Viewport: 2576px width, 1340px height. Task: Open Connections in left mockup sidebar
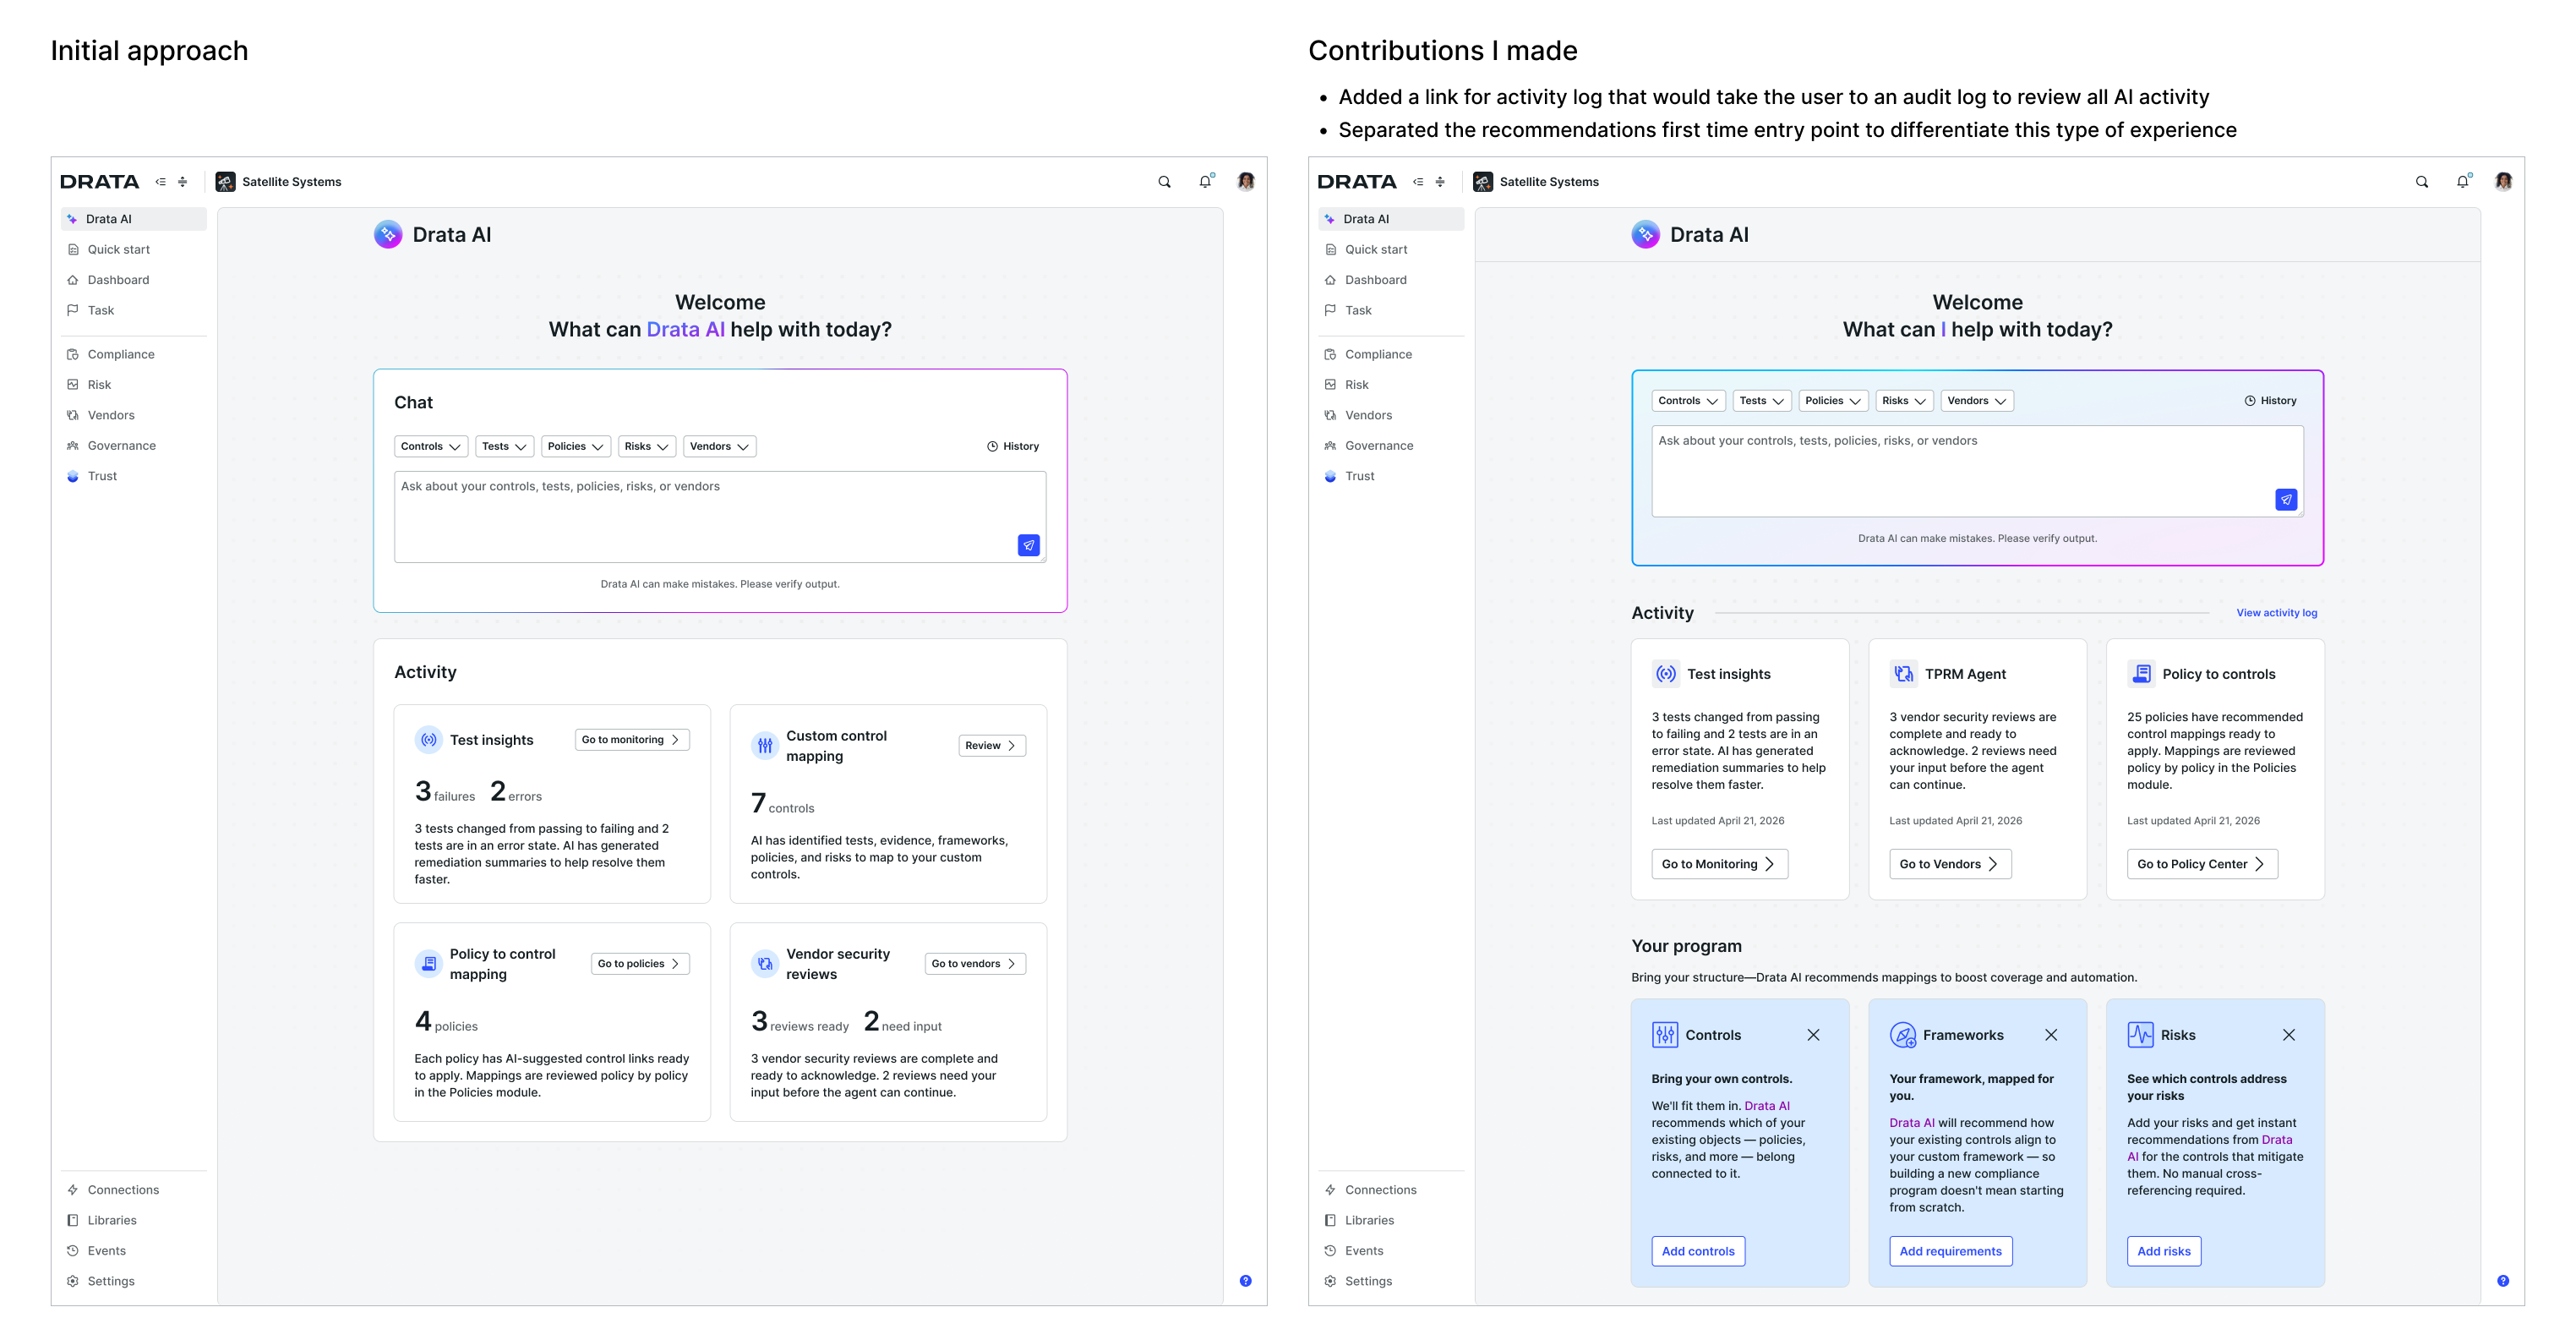133,1190
